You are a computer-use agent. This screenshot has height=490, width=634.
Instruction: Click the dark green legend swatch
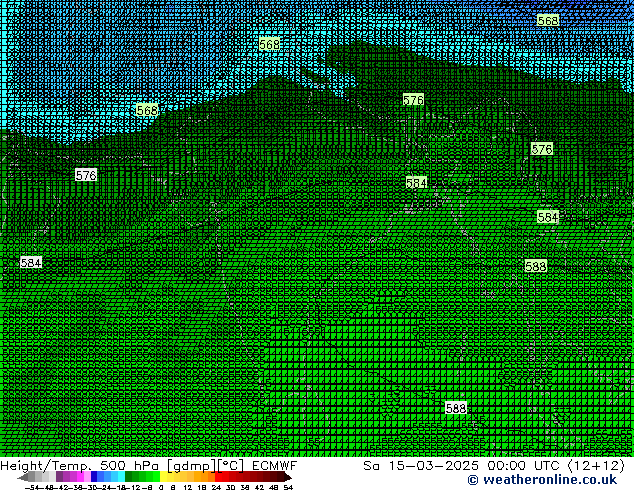(129, 476)
